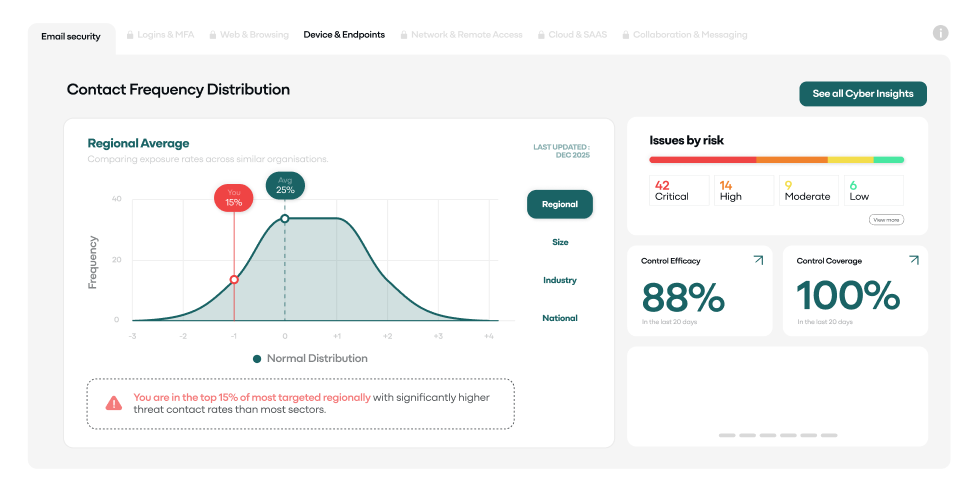Open Control Efficacy arrow icon
The image size is (979, 497).
pos(757,260)
